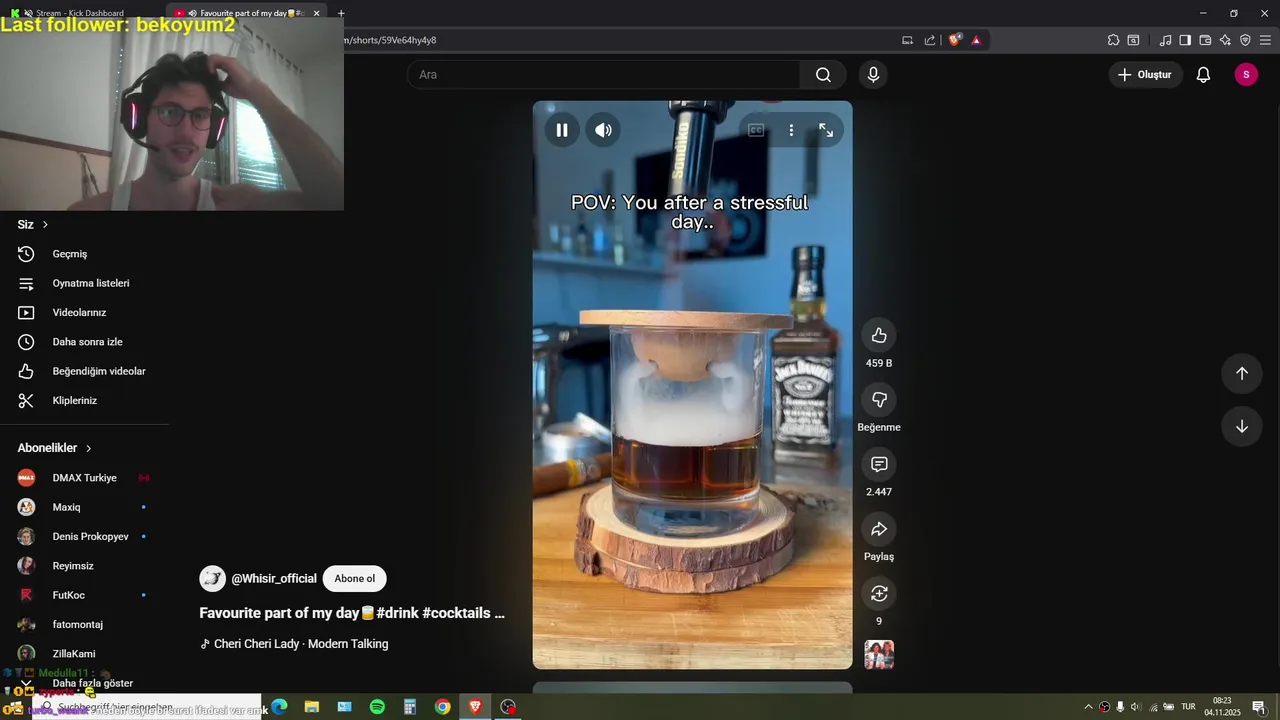Image resolution: width=1280 pixels, height=720 pixels.
Task: Click the Remix icon above 9
Action: point(879,594)
